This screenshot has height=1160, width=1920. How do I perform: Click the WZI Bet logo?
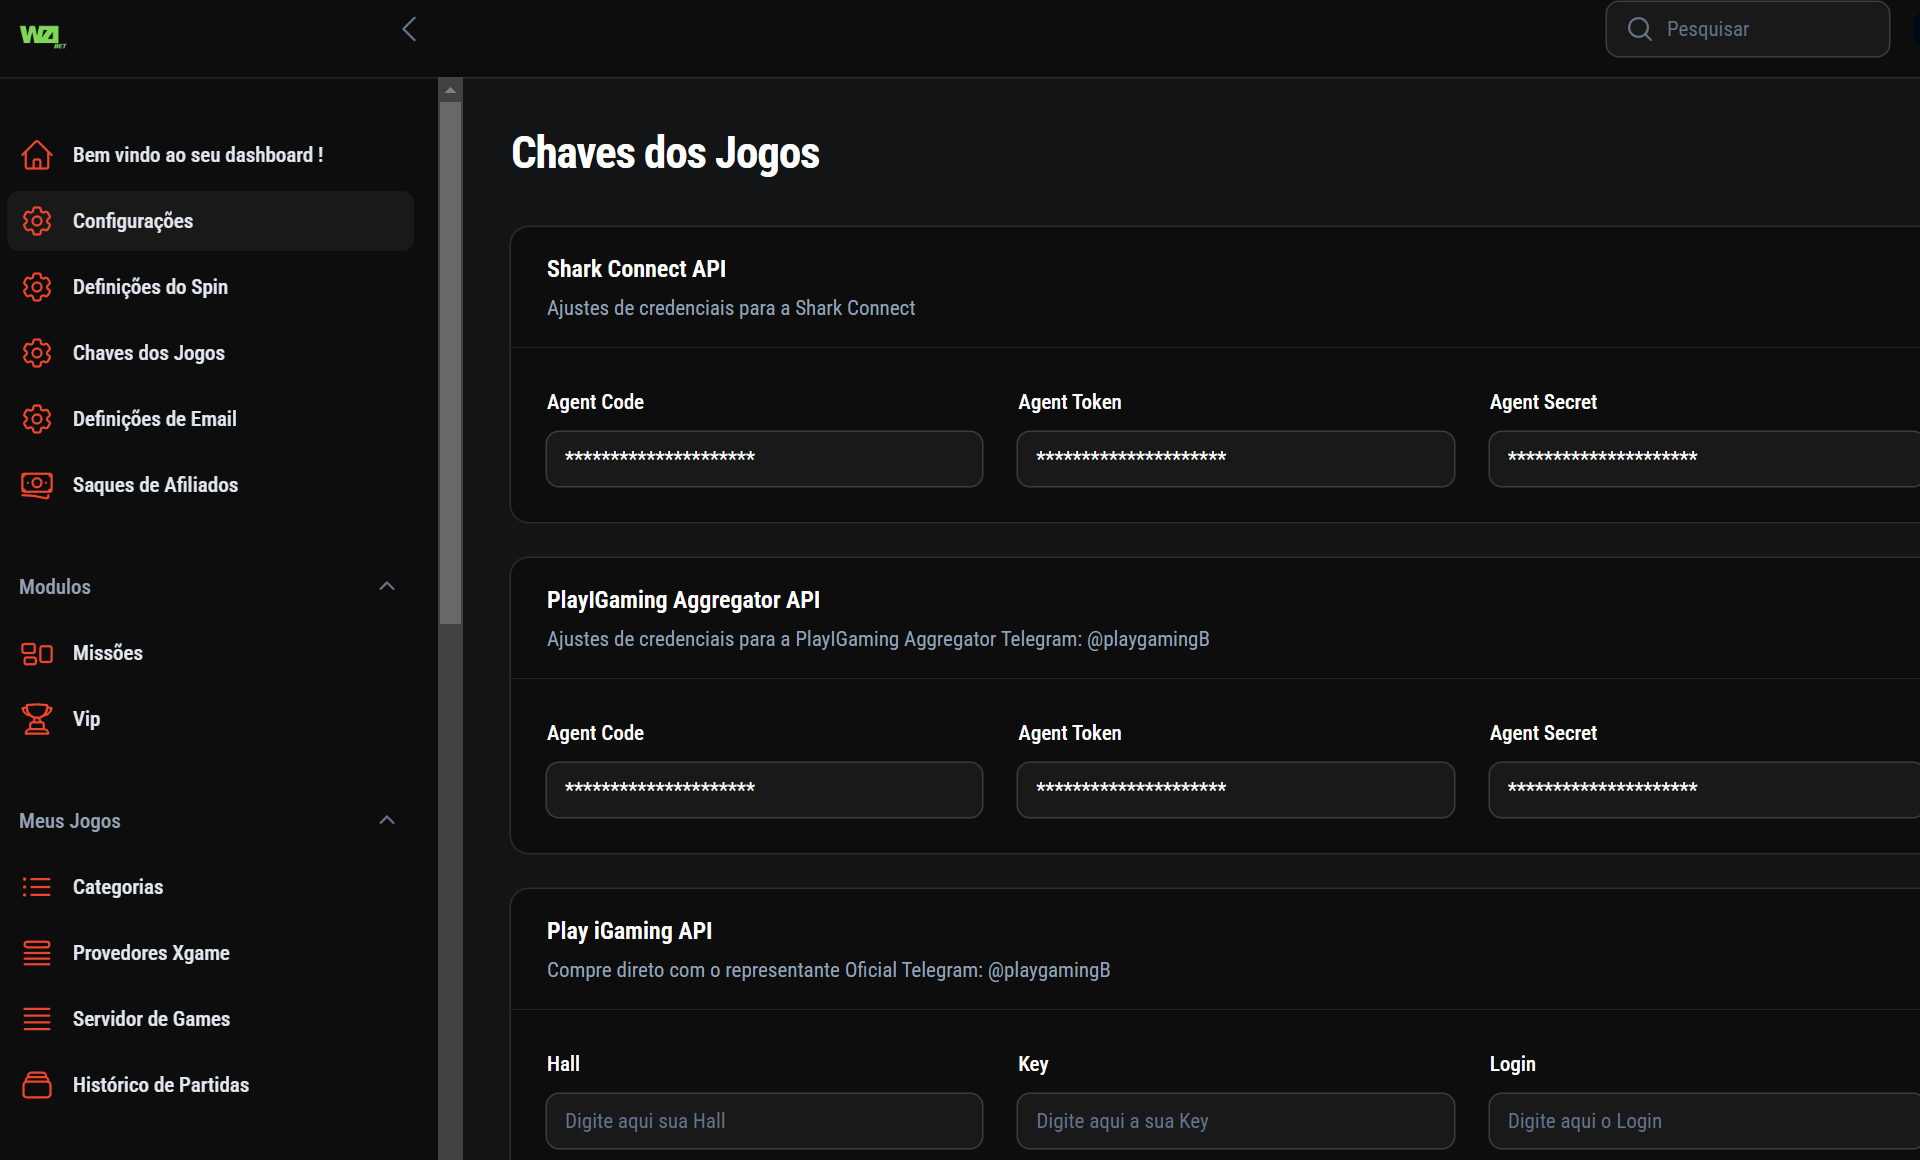(43, 36)
